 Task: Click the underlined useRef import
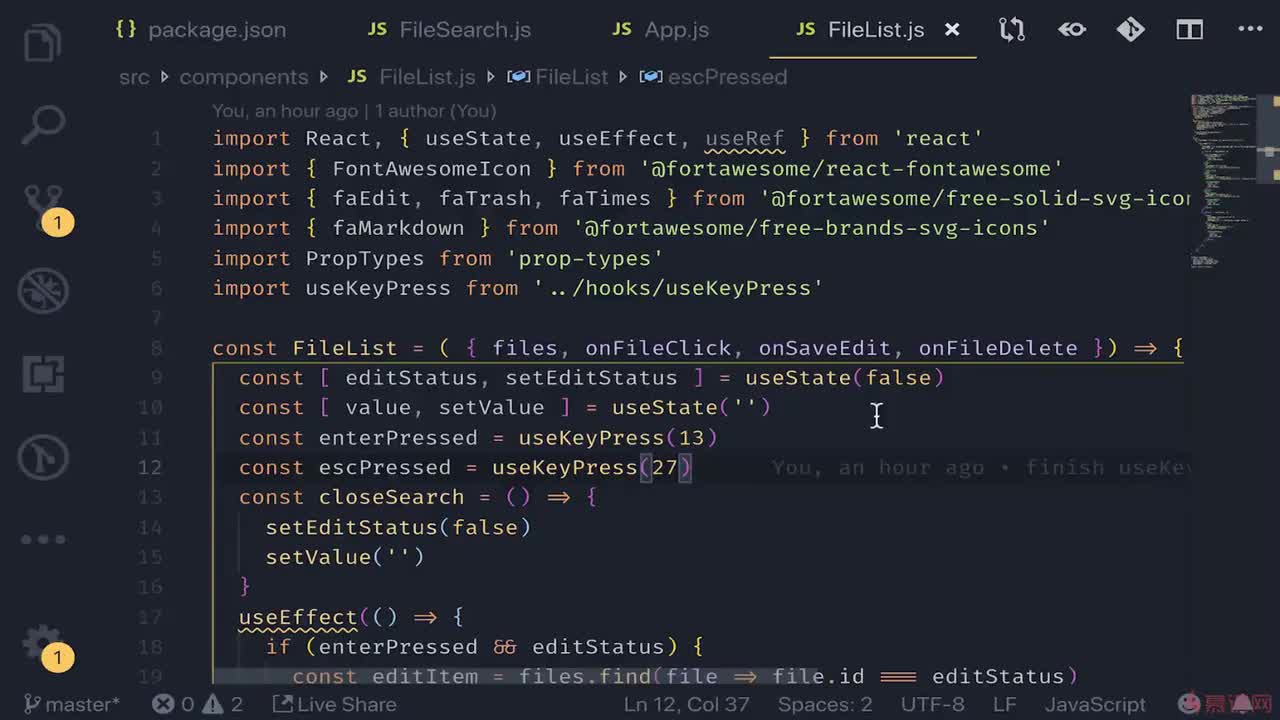click(x=745, y=138)
